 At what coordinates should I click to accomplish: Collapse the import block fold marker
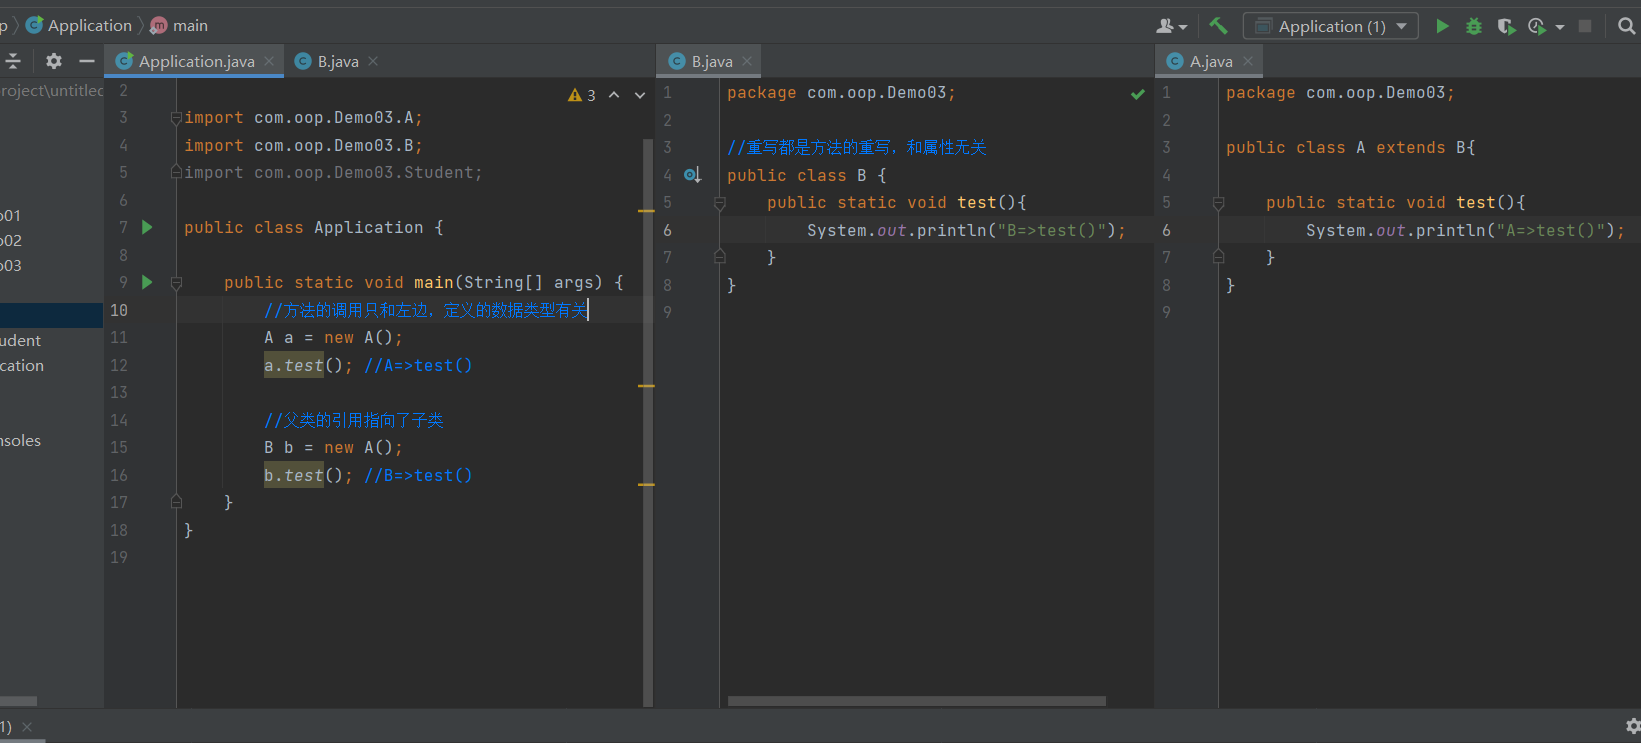176,118
